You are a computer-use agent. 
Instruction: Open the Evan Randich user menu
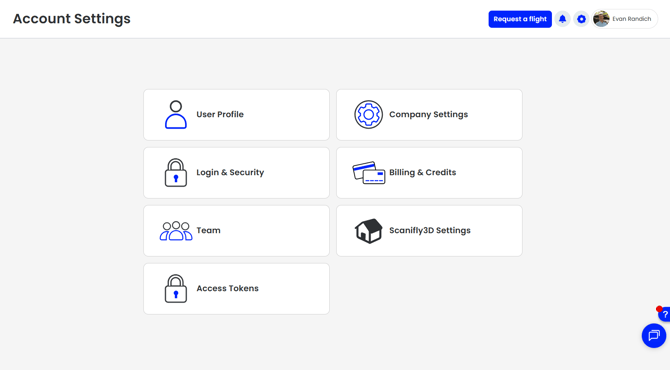click(x=625, y=19)
